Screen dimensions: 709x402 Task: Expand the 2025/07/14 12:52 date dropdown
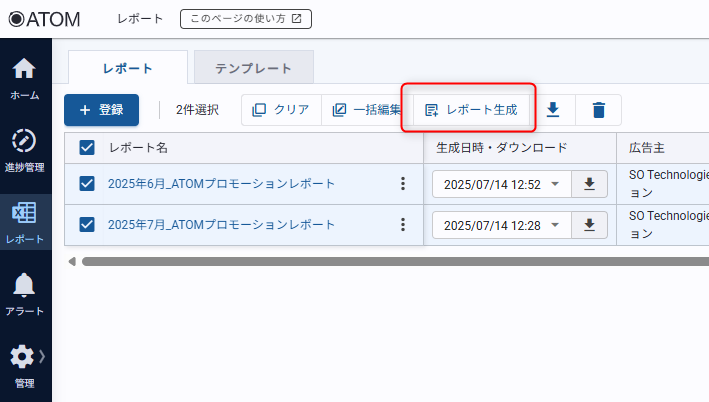point(555,184)
